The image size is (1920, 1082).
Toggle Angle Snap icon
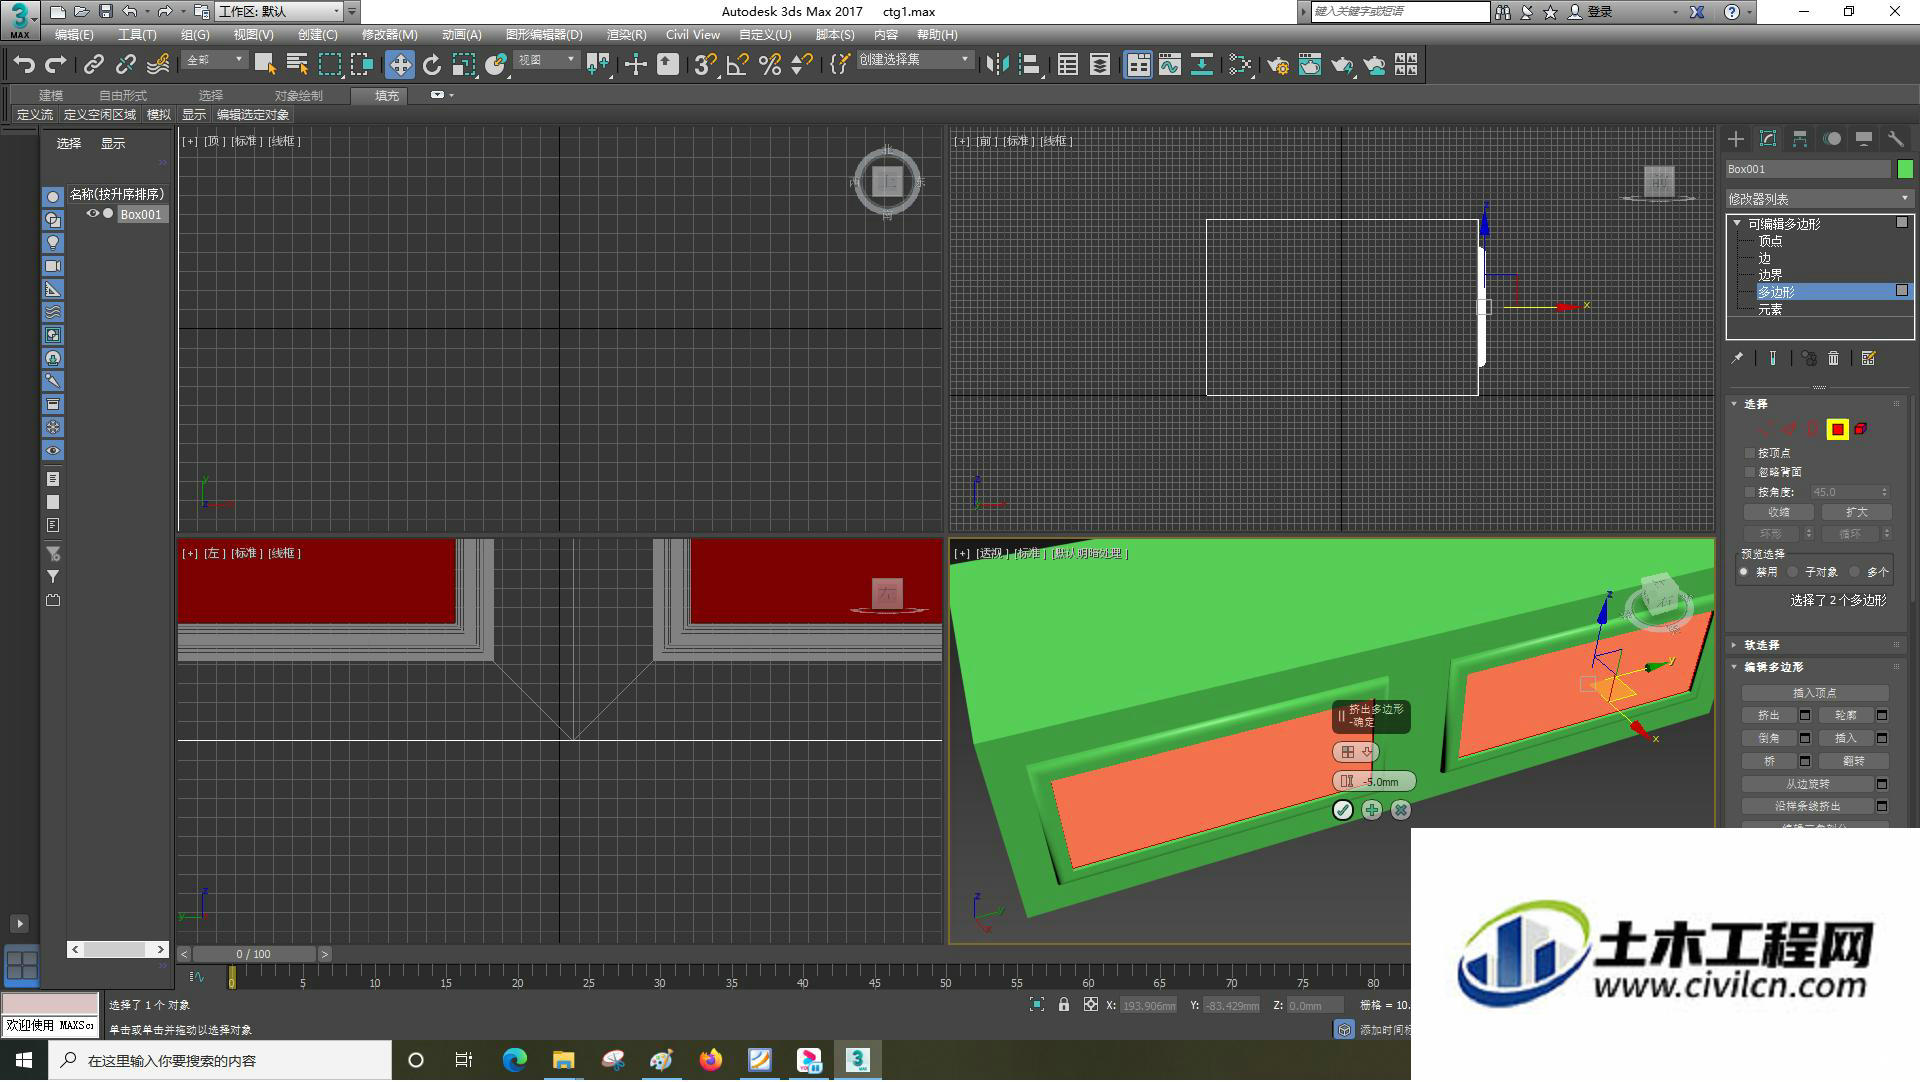(x=738, y=65)
